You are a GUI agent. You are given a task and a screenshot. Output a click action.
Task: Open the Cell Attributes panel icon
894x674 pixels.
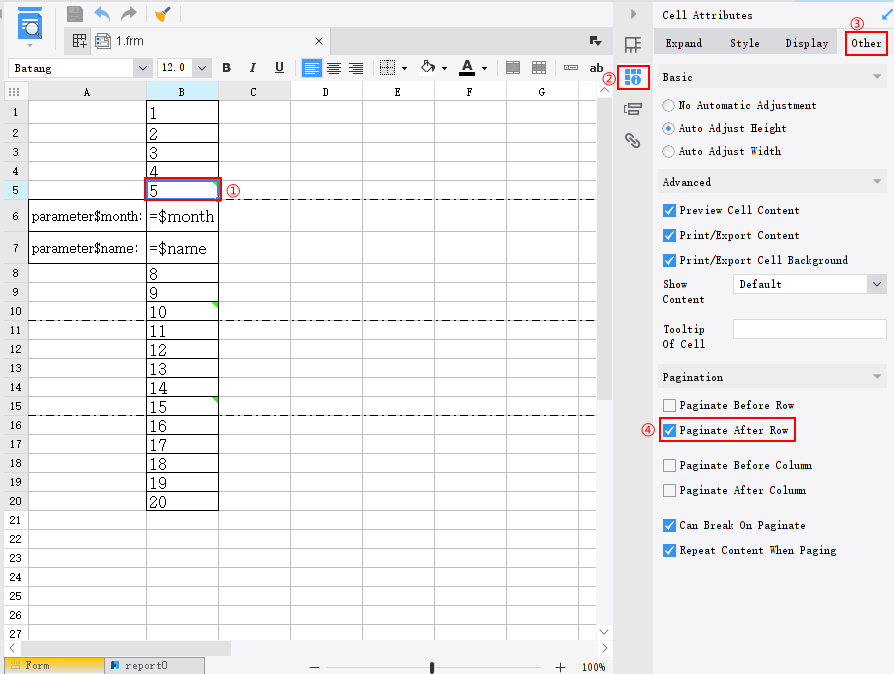633,78
